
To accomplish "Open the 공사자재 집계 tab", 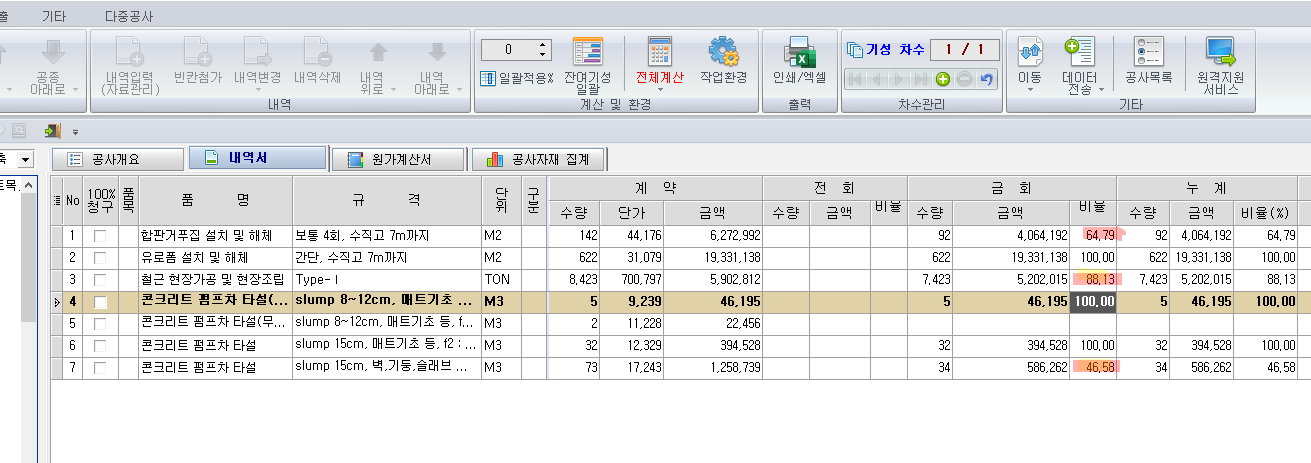I will [539, 159].
